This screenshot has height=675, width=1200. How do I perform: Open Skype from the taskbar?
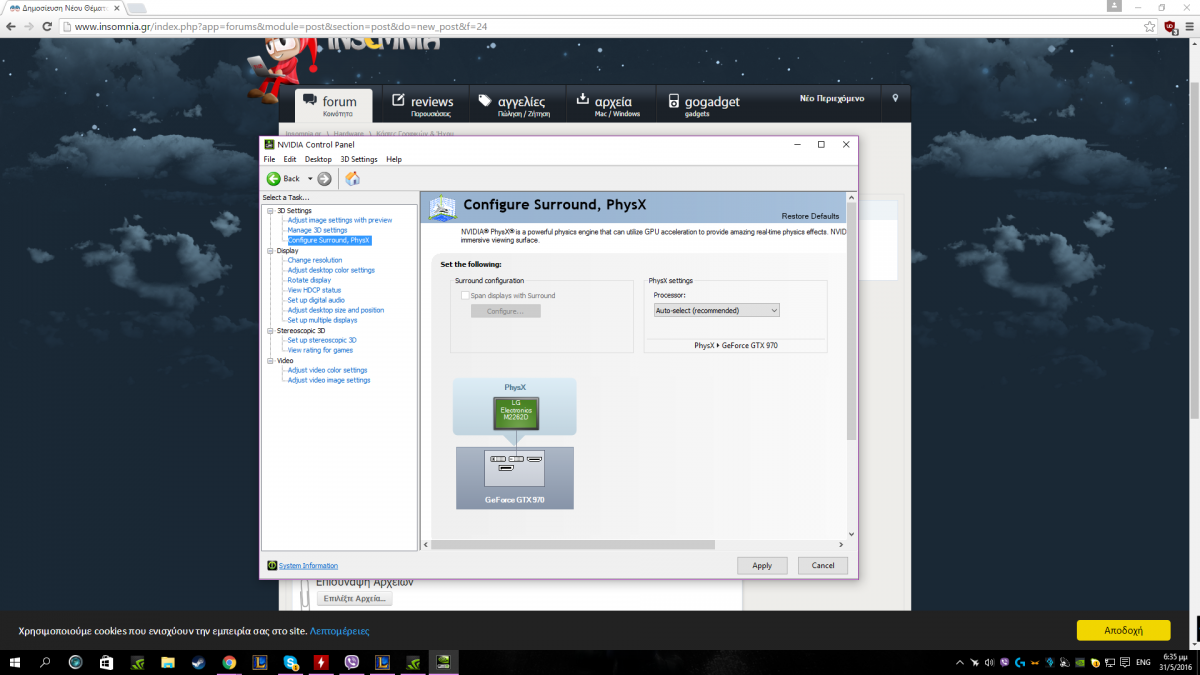pos(290,662)
